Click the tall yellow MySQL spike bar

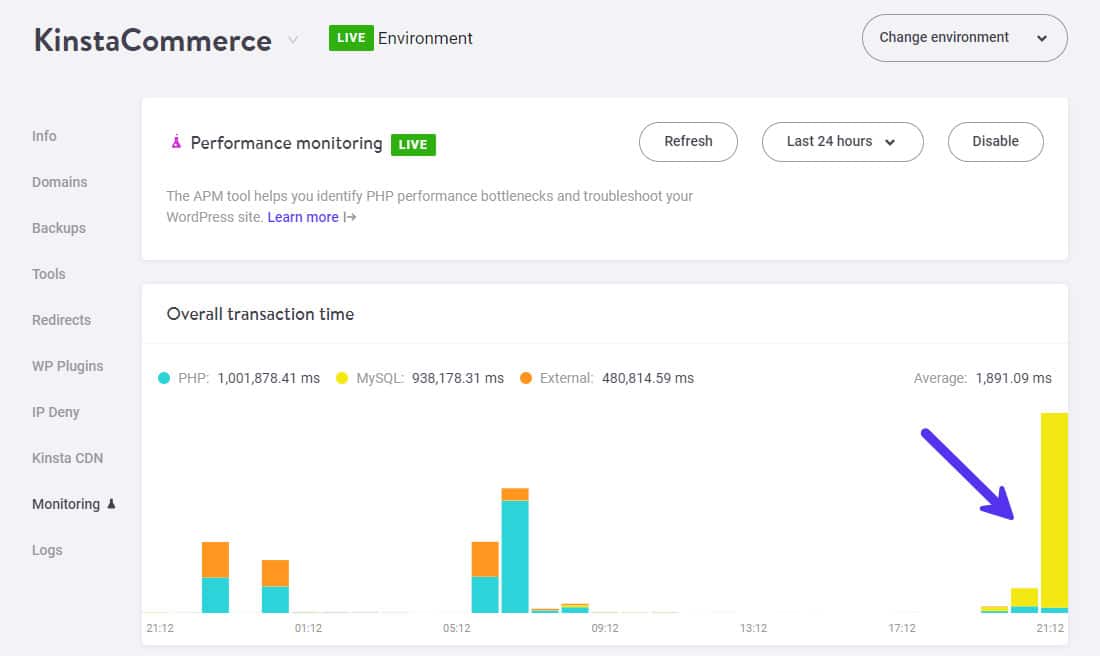pyautogui.click(x=1052, y=510)
